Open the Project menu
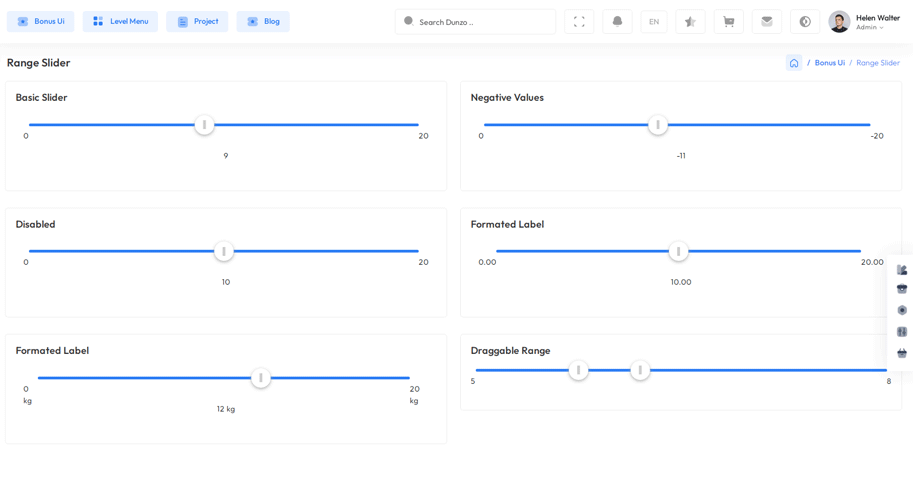The height and width of the screenshot is (492, 913). click(x=197, y=21)
